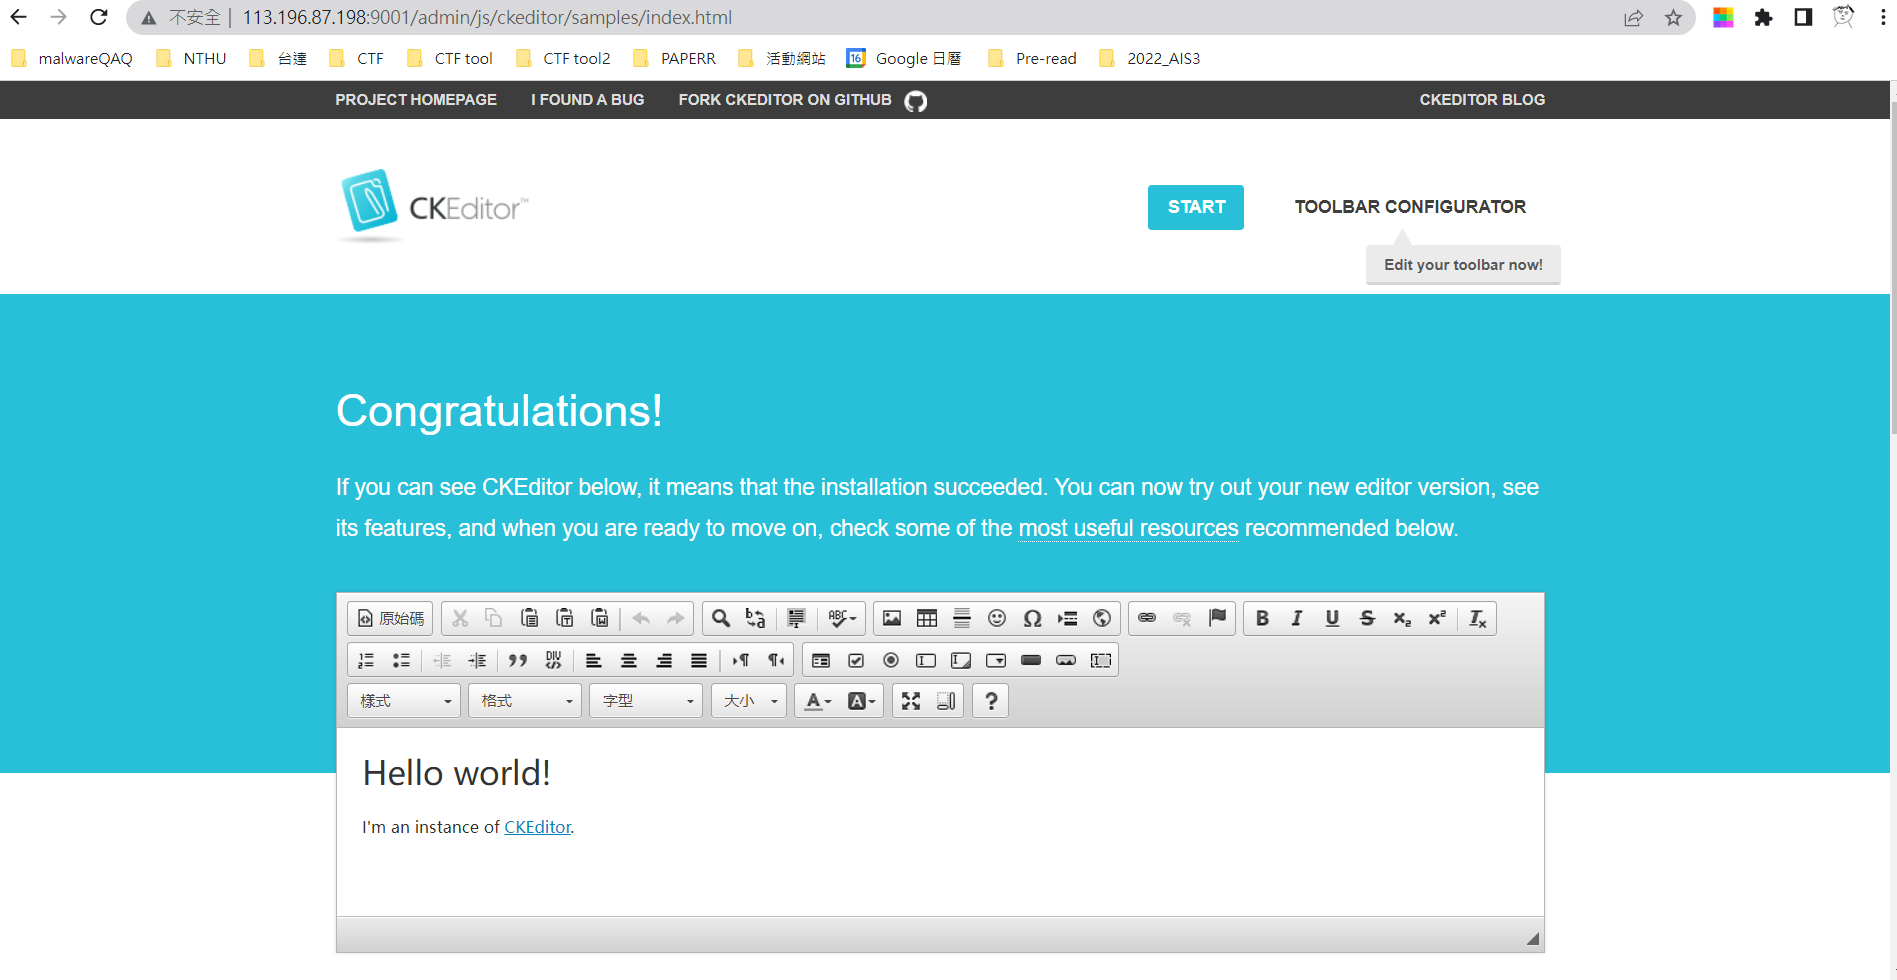Set text direction left-to-right
The image size is (1897, 980).
coord(740,661)
